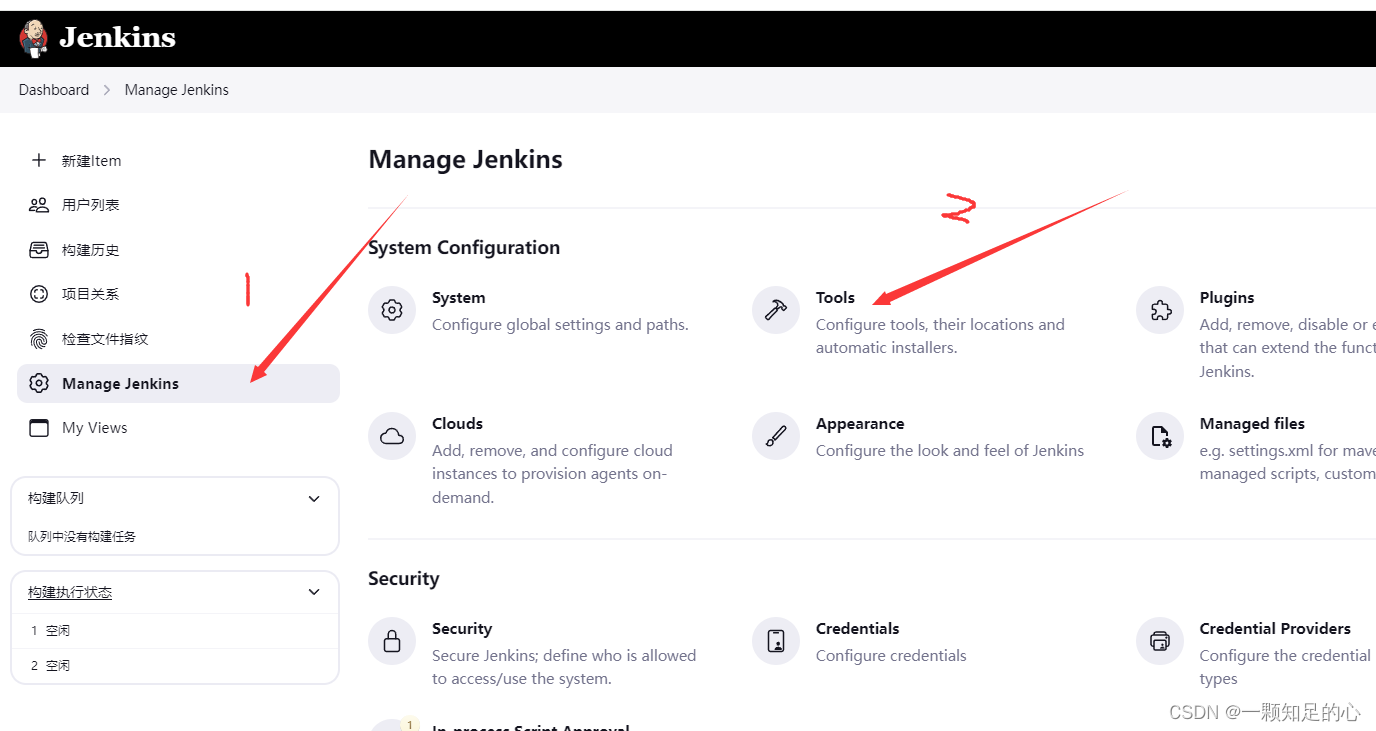Click executor row 2 空闲
This screenshot has height=731, width=1376.
[175, 665]
